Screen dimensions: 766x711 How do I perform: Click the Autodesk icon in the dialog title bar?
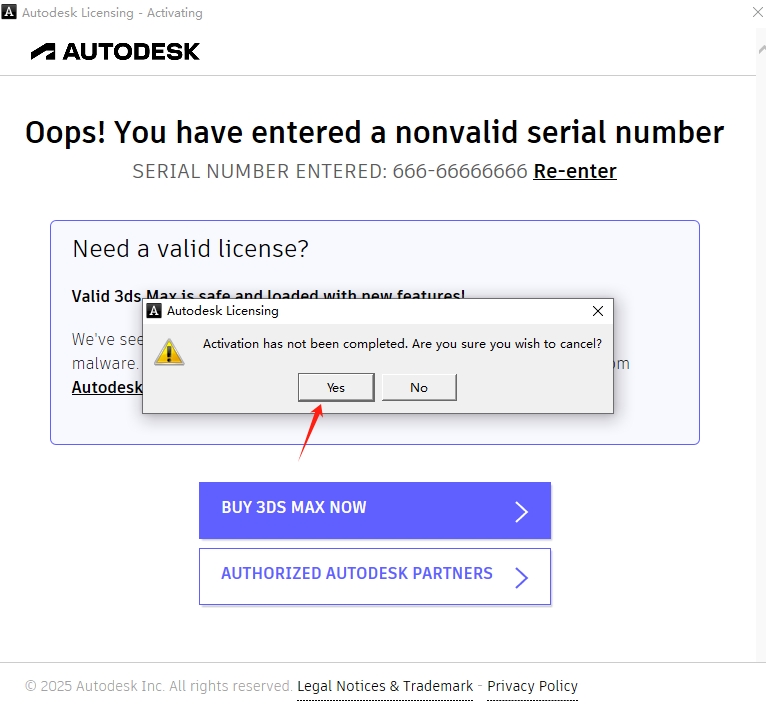tap(154, 311)
